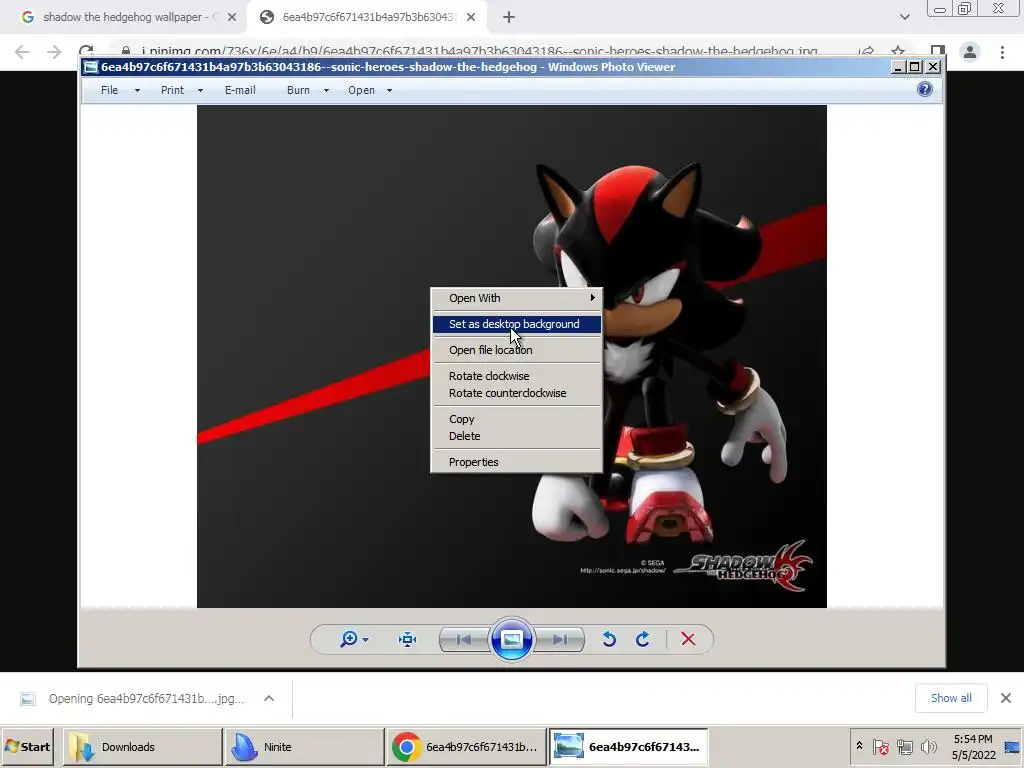The width and height of the screenshot is (1024, 768).
Task: Click volume speaker tray icon
Action: (928, 746)
